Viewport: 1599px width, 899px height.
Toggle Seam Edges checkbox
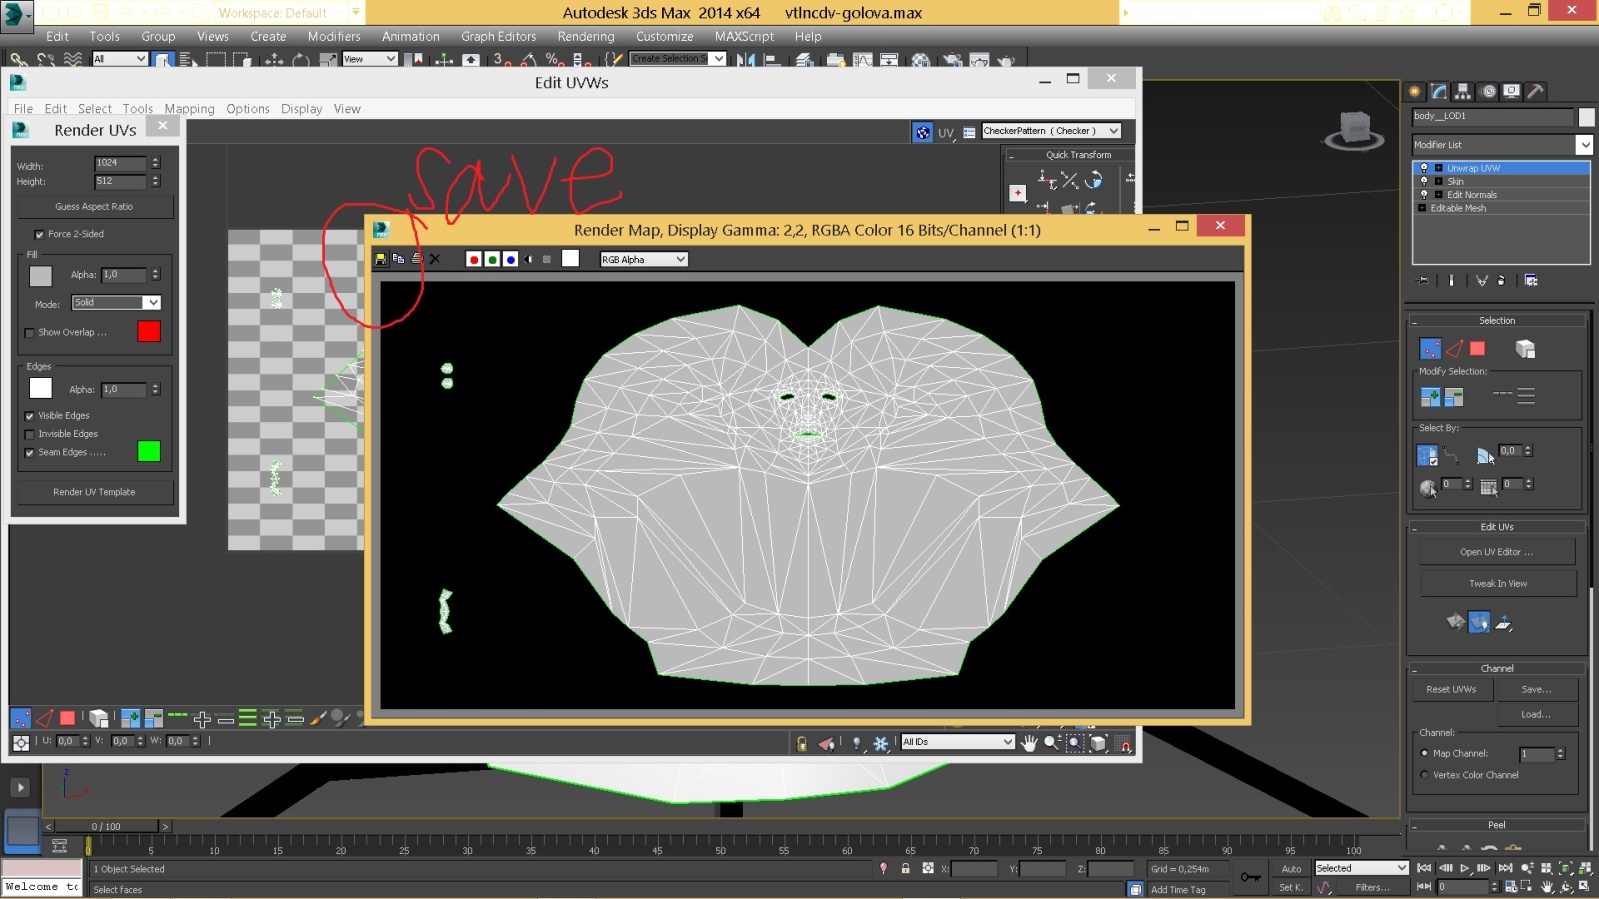[x=29, y=453]
